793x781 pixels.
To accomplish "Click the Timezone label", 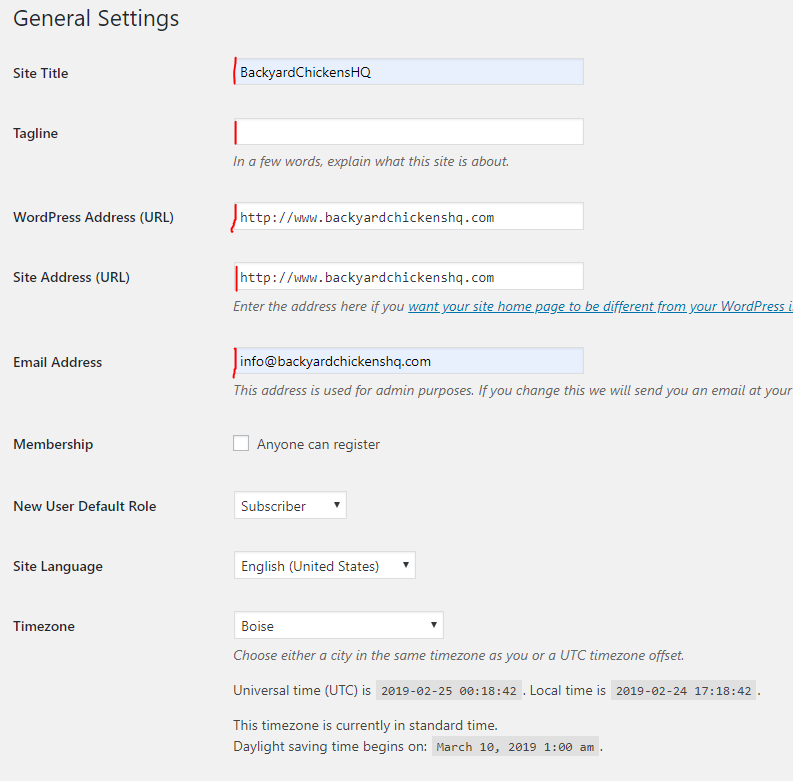I will (x=44, y=627).
